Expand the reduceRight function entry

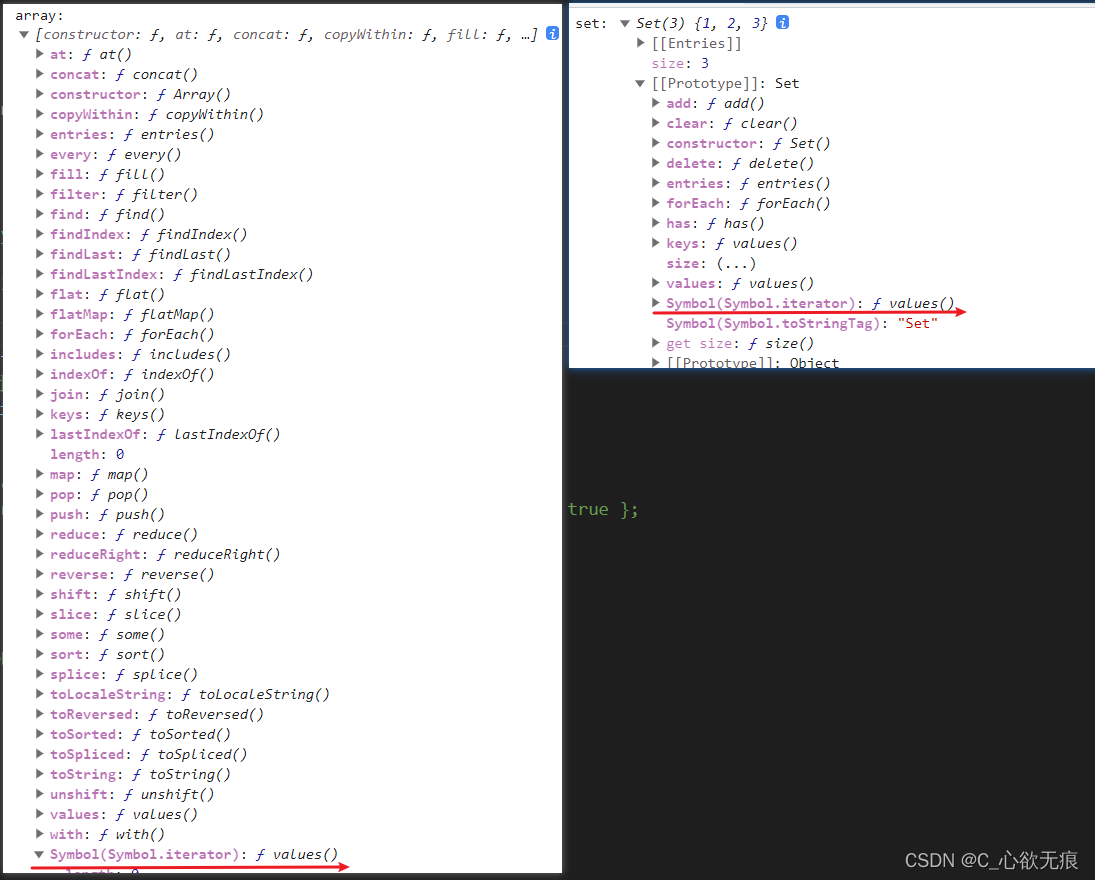(x=40, y=554)
